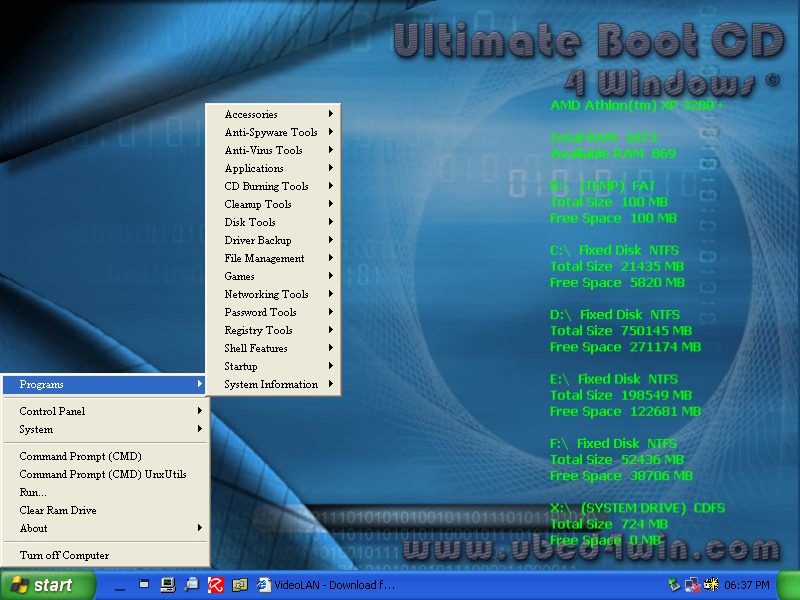Expand the Anti-Spyware Tools submenu
This screenshot has height=600, width=800.
(272, 132)
